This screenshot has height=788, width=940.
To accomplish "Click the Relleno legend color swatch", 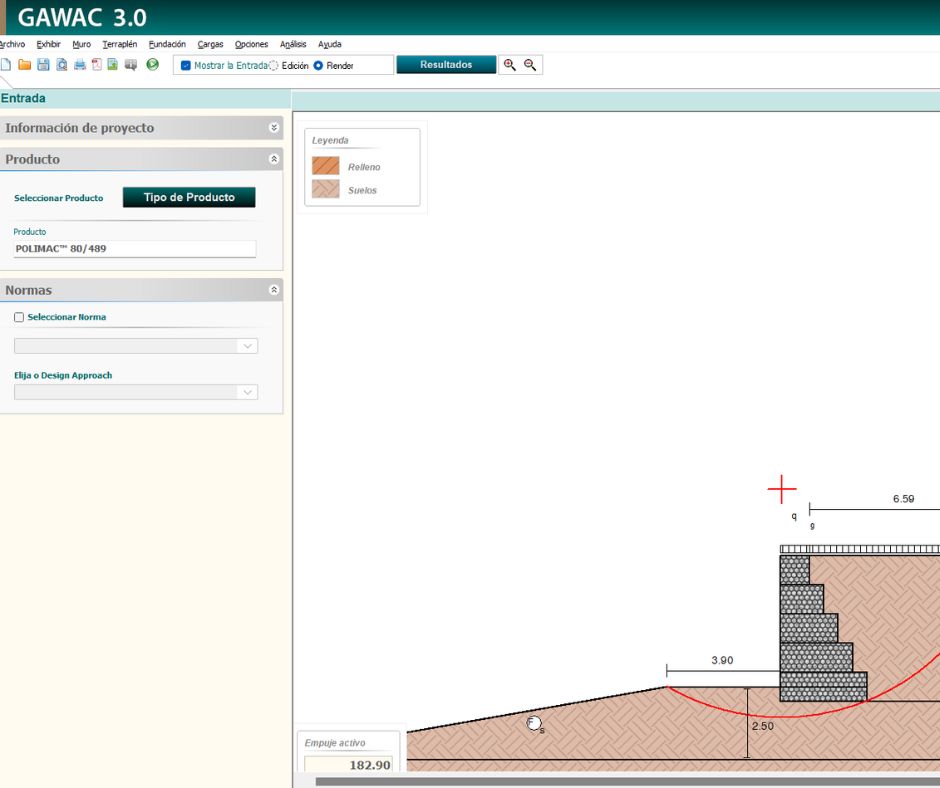I will pos(325,166).
